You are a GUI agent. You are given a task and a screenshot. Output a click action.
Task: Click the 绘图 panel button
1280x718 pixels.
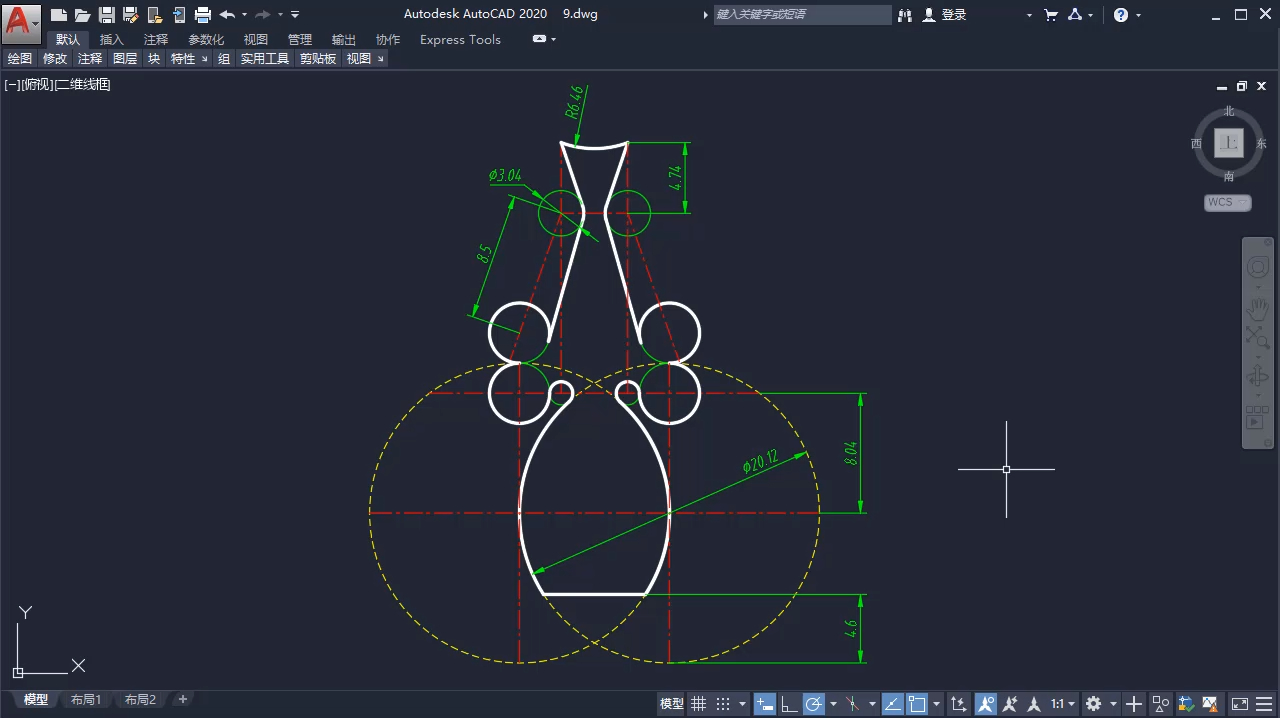pyautogui.click(x=20, y=59)
